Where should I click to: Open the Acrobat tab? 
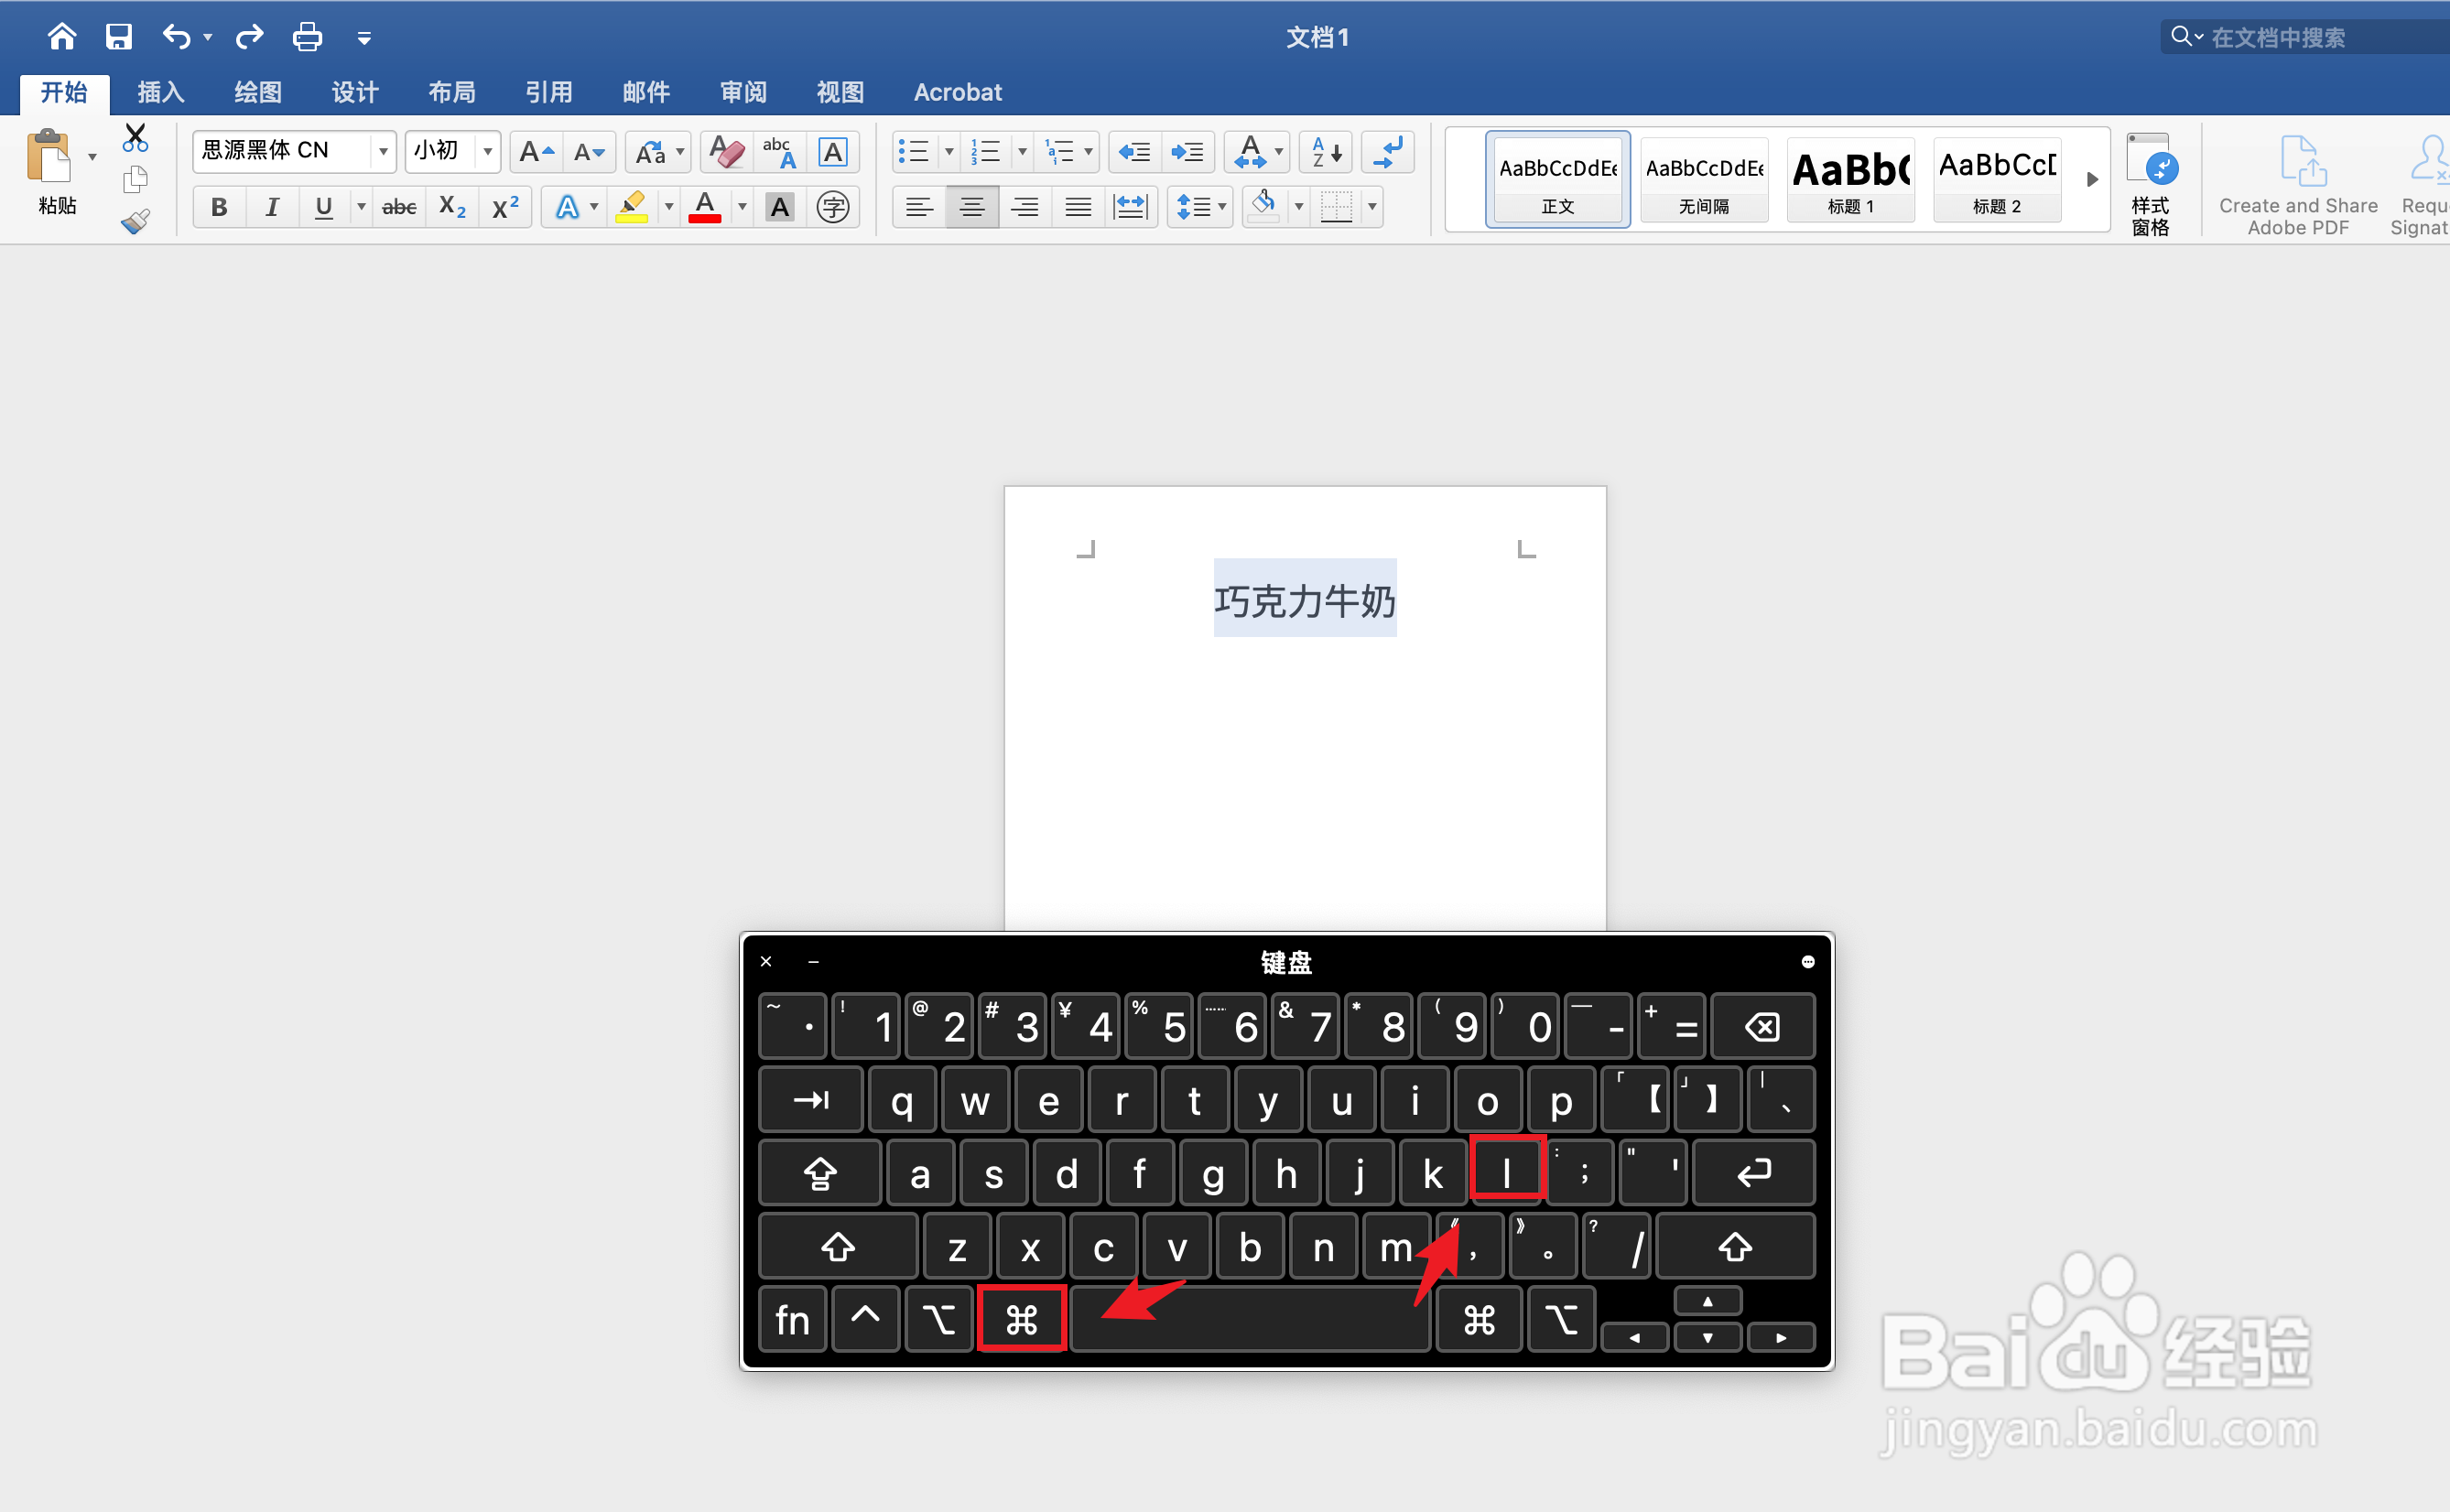pyautogui.click(x=958, y=92)
